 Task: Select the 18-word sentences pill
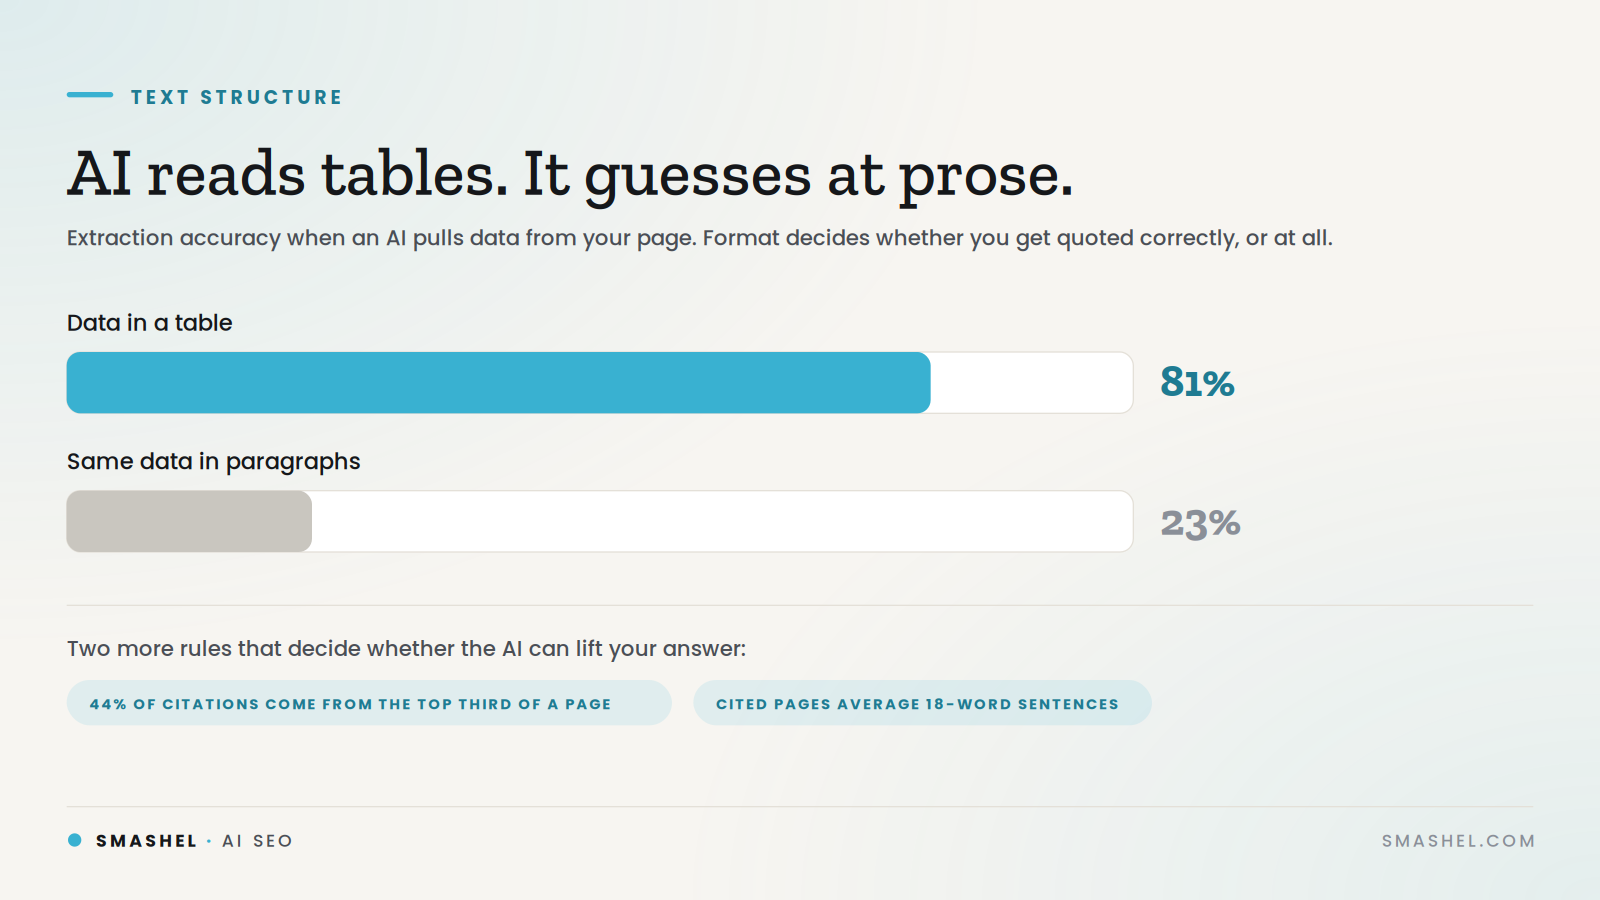tap(922, 703)
